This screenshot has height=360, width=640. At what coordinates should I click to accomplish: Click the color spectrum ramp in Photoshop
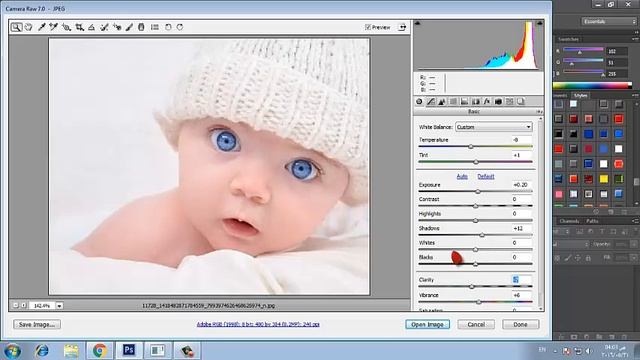click(x=592, y=85)
